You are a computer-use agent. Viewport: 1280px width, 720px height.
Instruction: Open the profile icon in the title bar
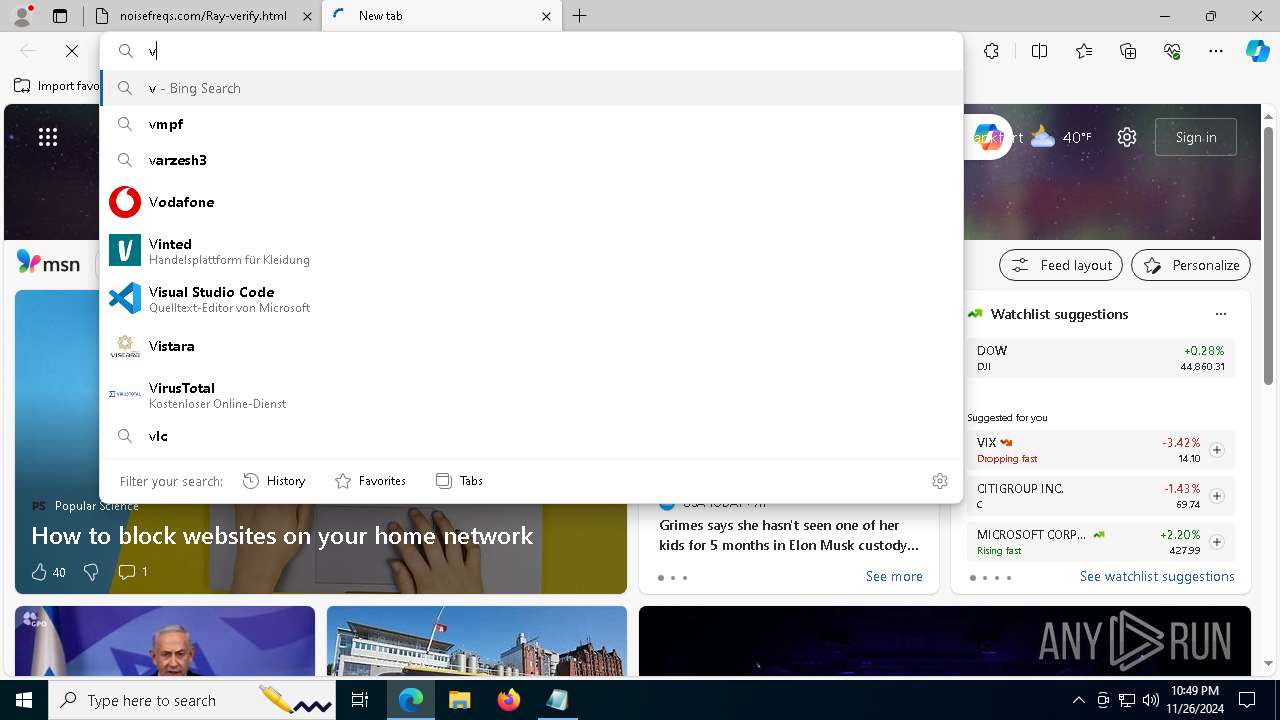click(x=23, y=16)
